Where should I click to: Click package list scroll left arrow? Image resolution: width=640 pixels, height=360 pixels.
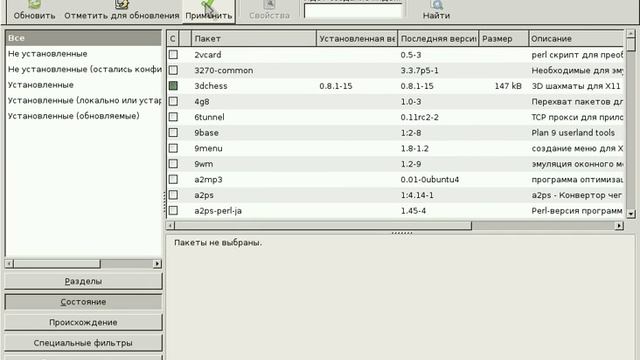pos(171,225)
